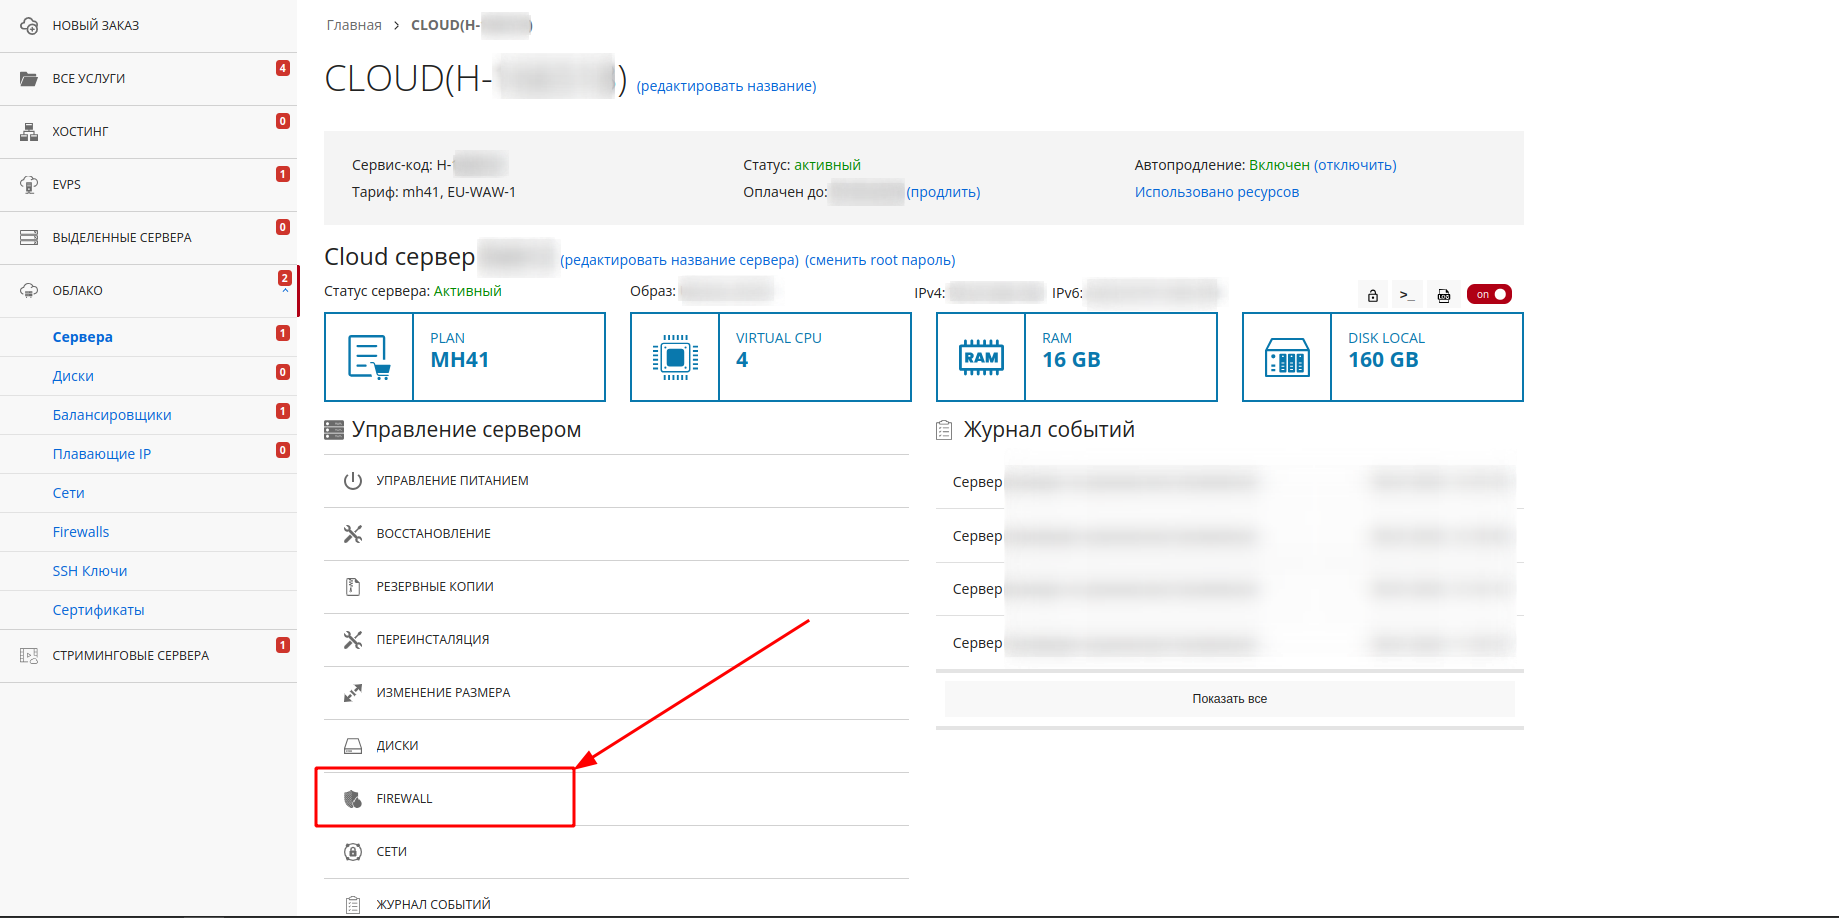
Task: Go to Главная breadcrumb
Action: (354, 25)
